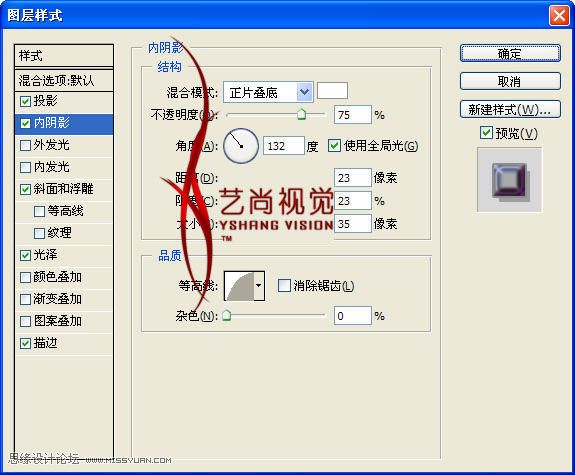The image size is (575, 475).
Task: Click the 杂色 noise slider handle
Action: tap(227, 315)
